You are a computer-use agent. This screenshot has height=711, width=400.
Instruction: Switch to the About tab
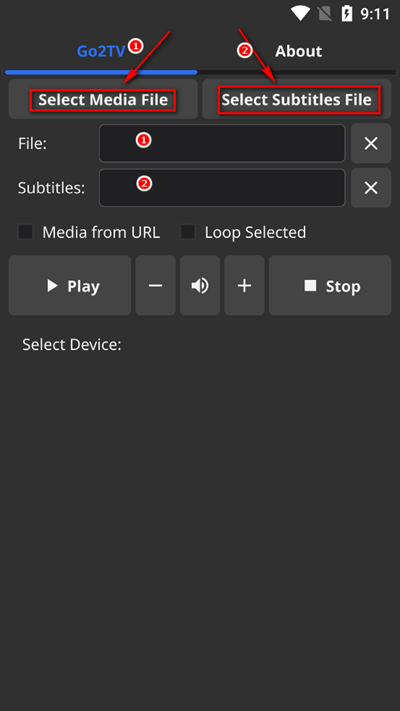(298, 51)
